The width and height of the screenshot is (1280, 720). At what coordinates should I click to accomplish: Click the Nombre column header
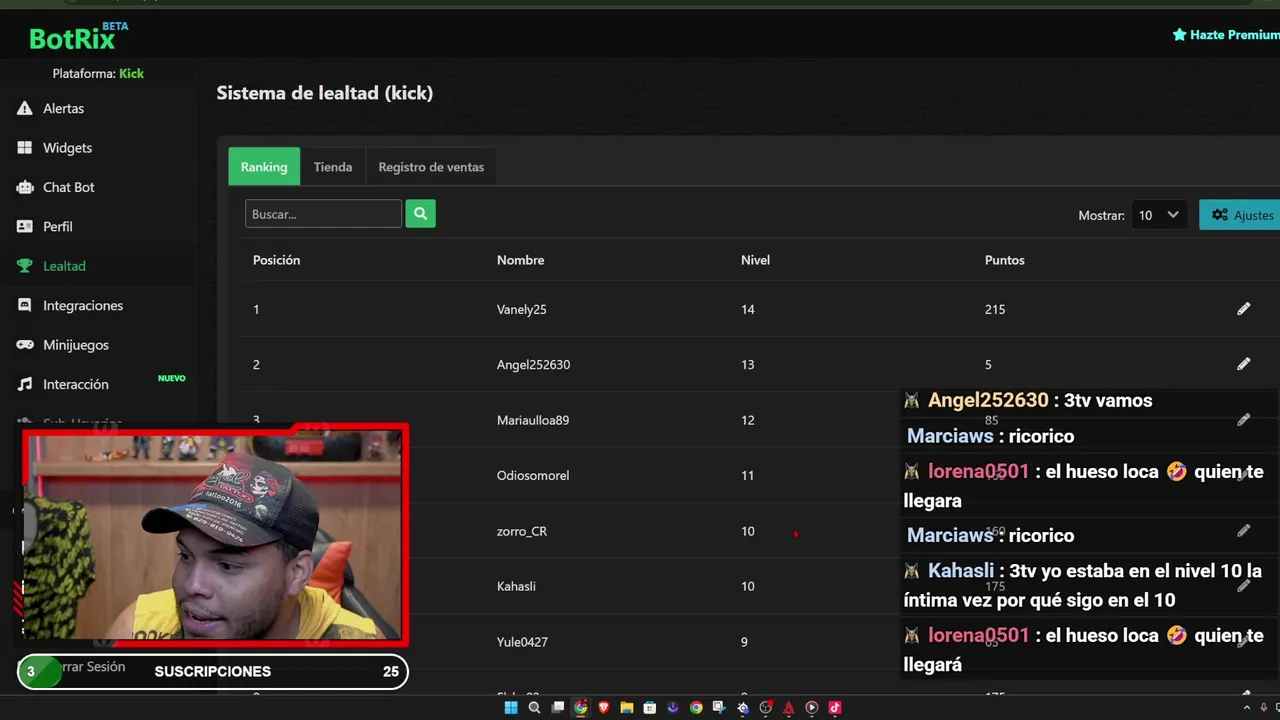coord(520,260)
